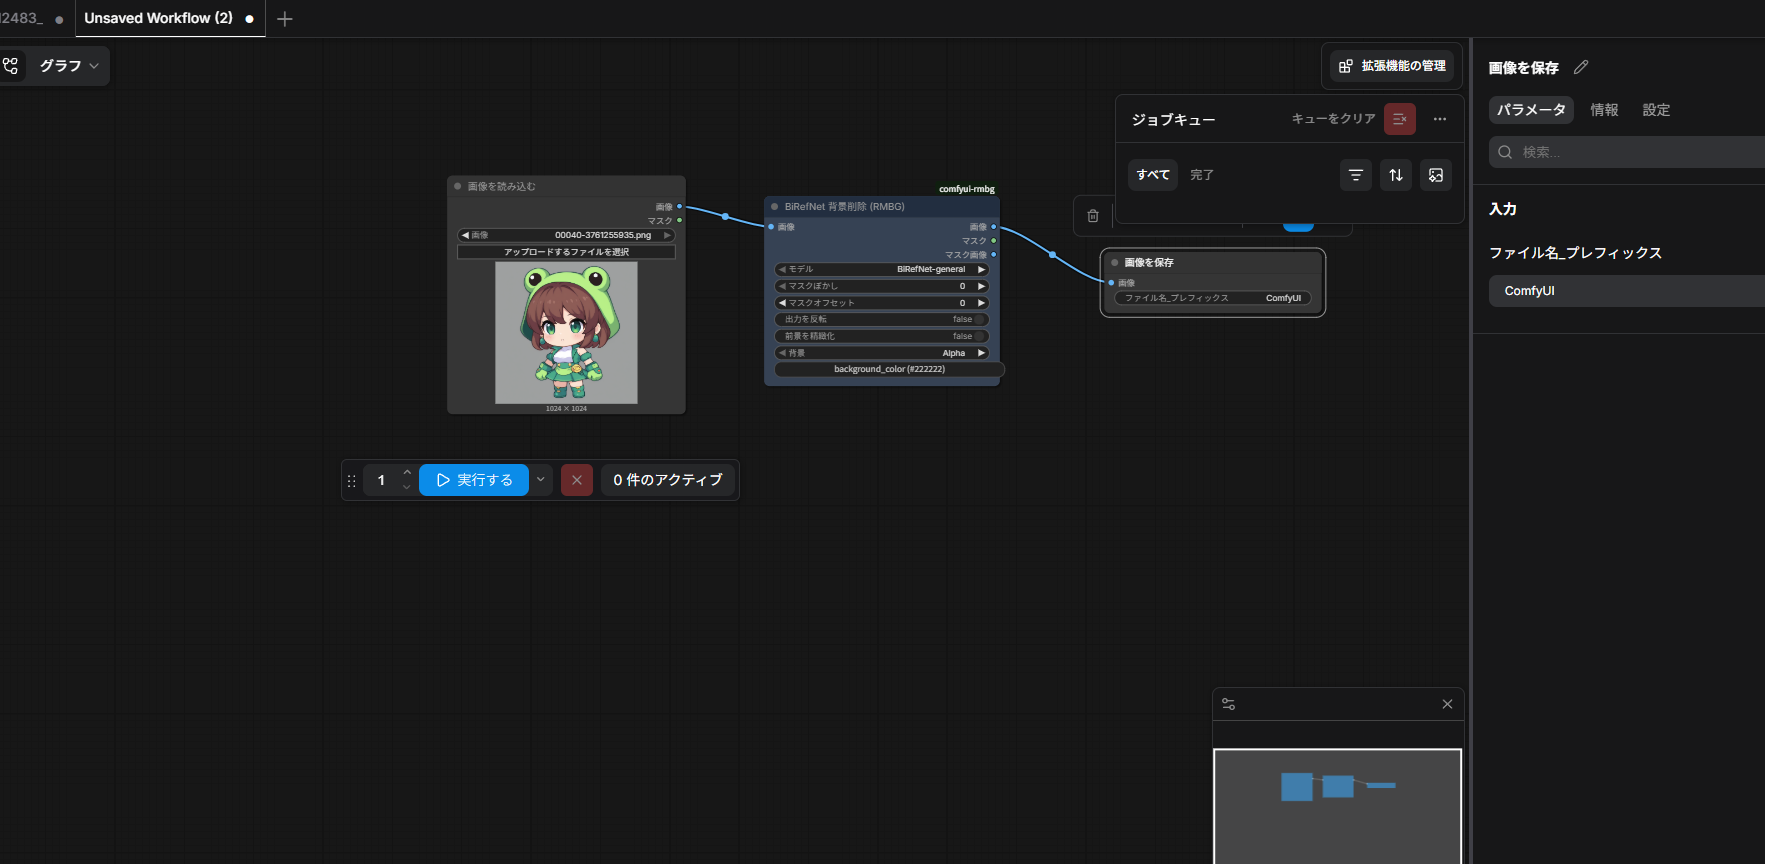The height and width of the screenshot is (864, 1765).
Task: Select the 情報 tab
Action: [x=1604, y=110]
